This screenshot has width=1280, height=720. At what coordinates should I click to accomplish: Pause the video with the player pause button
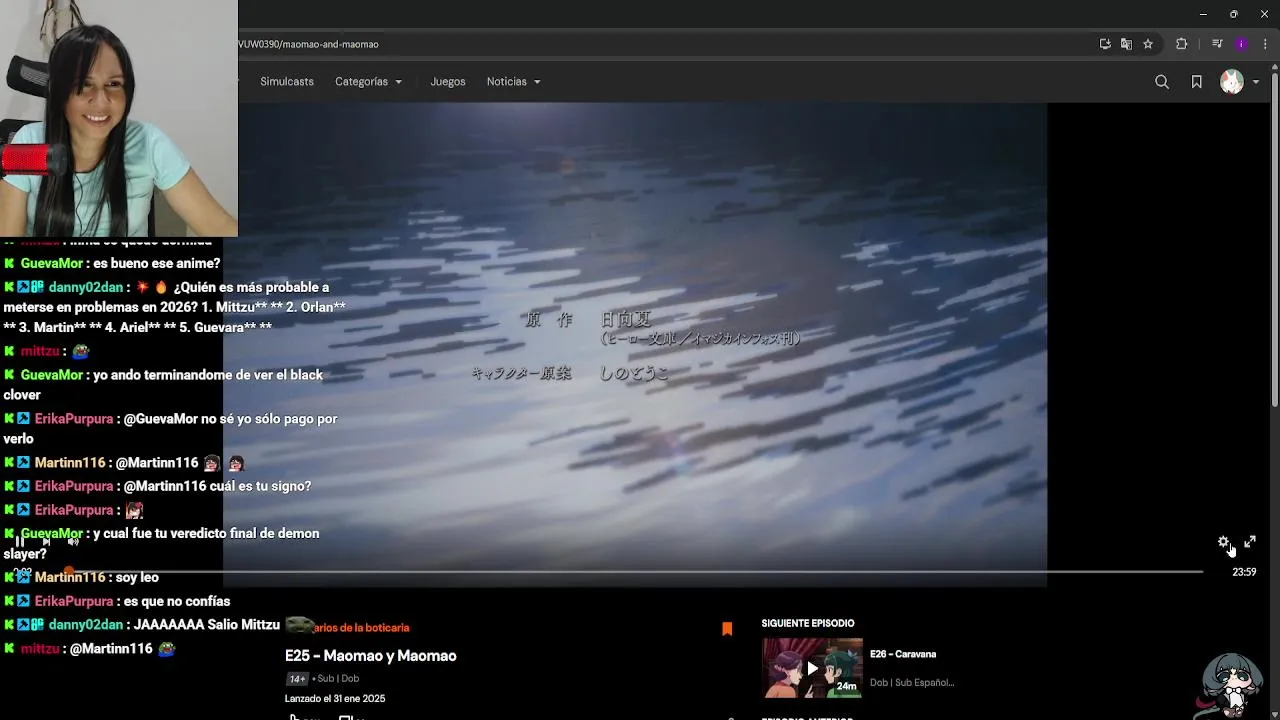pyautogui.click(x=19, y=542)
